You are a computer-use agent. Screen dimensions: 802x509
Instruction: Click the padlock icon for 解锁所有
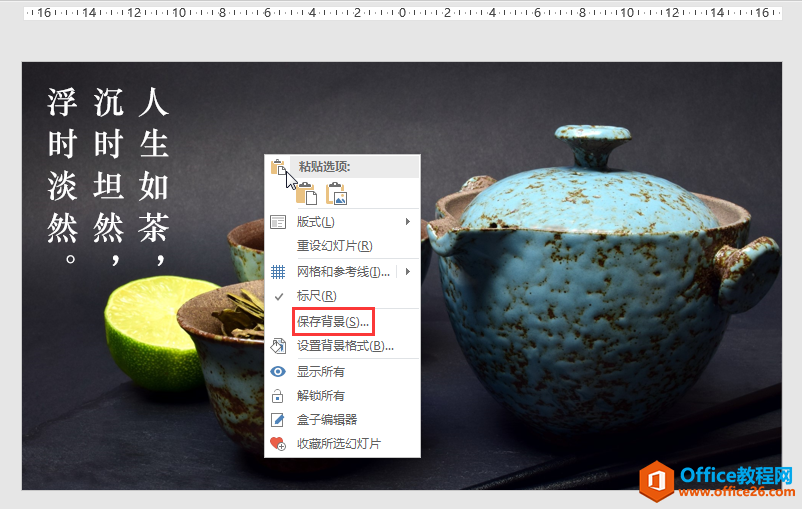279,395
